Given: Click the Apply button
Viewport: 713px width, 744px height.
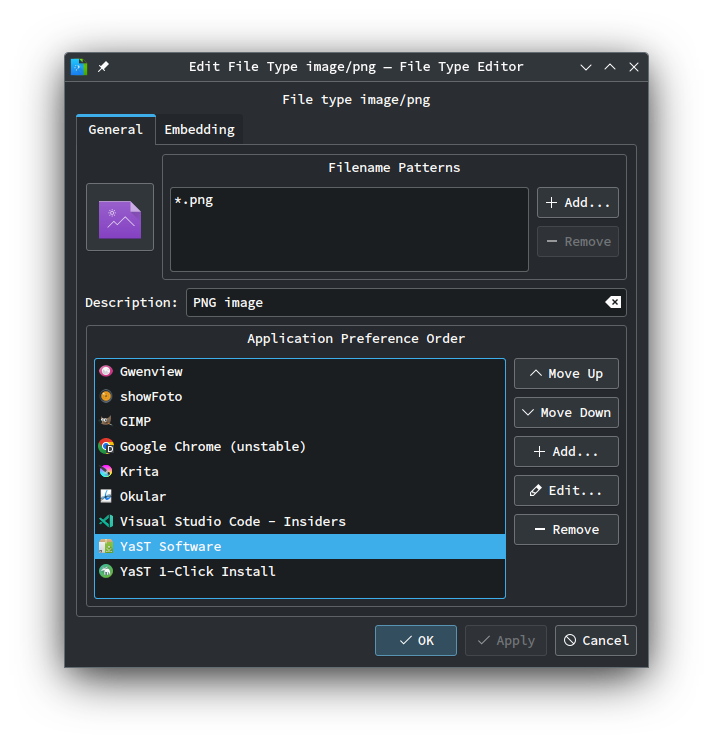Looking at the screenshot, I should [x=506, y=641].
